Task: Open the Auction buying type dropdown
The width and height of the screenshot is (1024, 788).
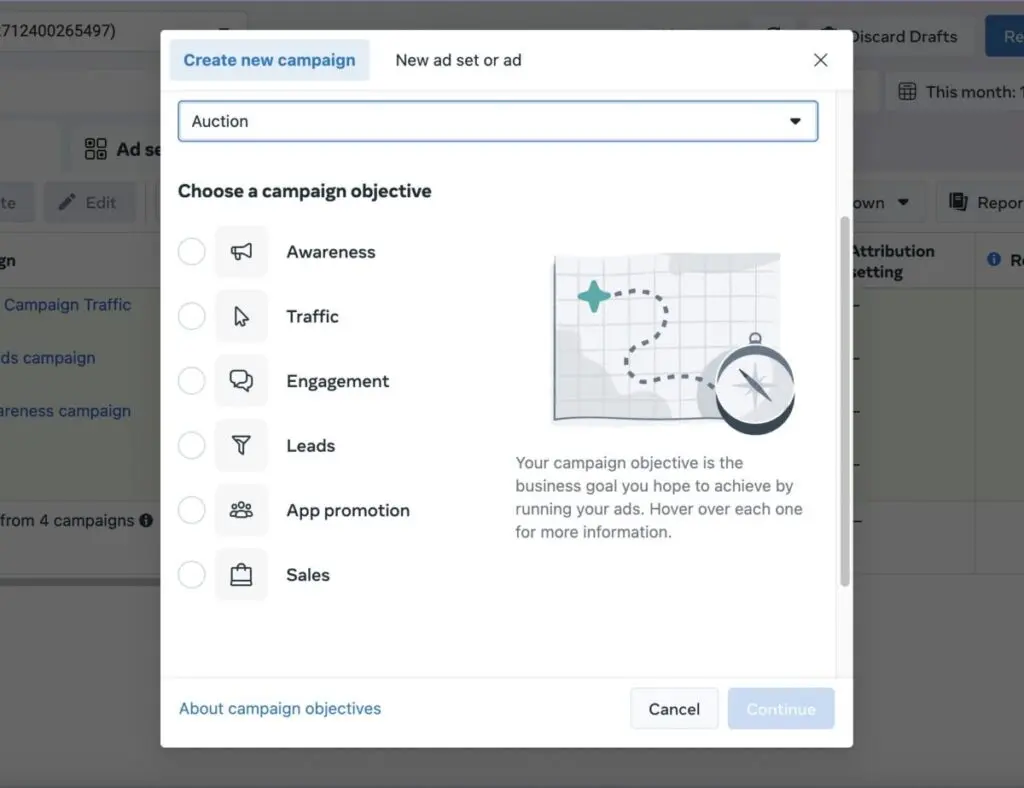Action: (497, 121)
